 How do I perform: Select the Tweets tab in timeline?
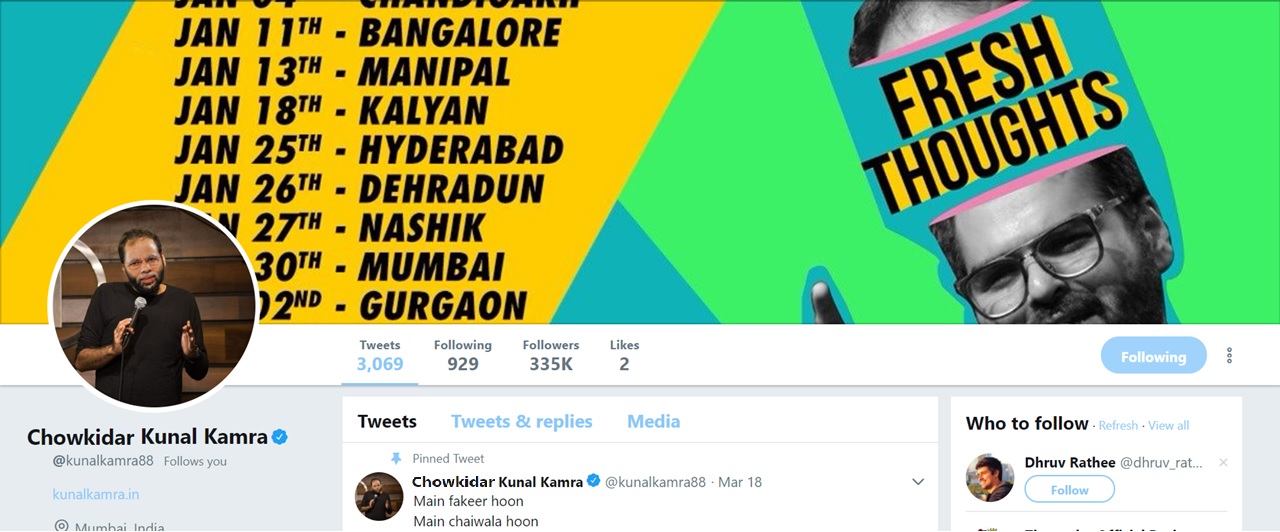point(387,421)
